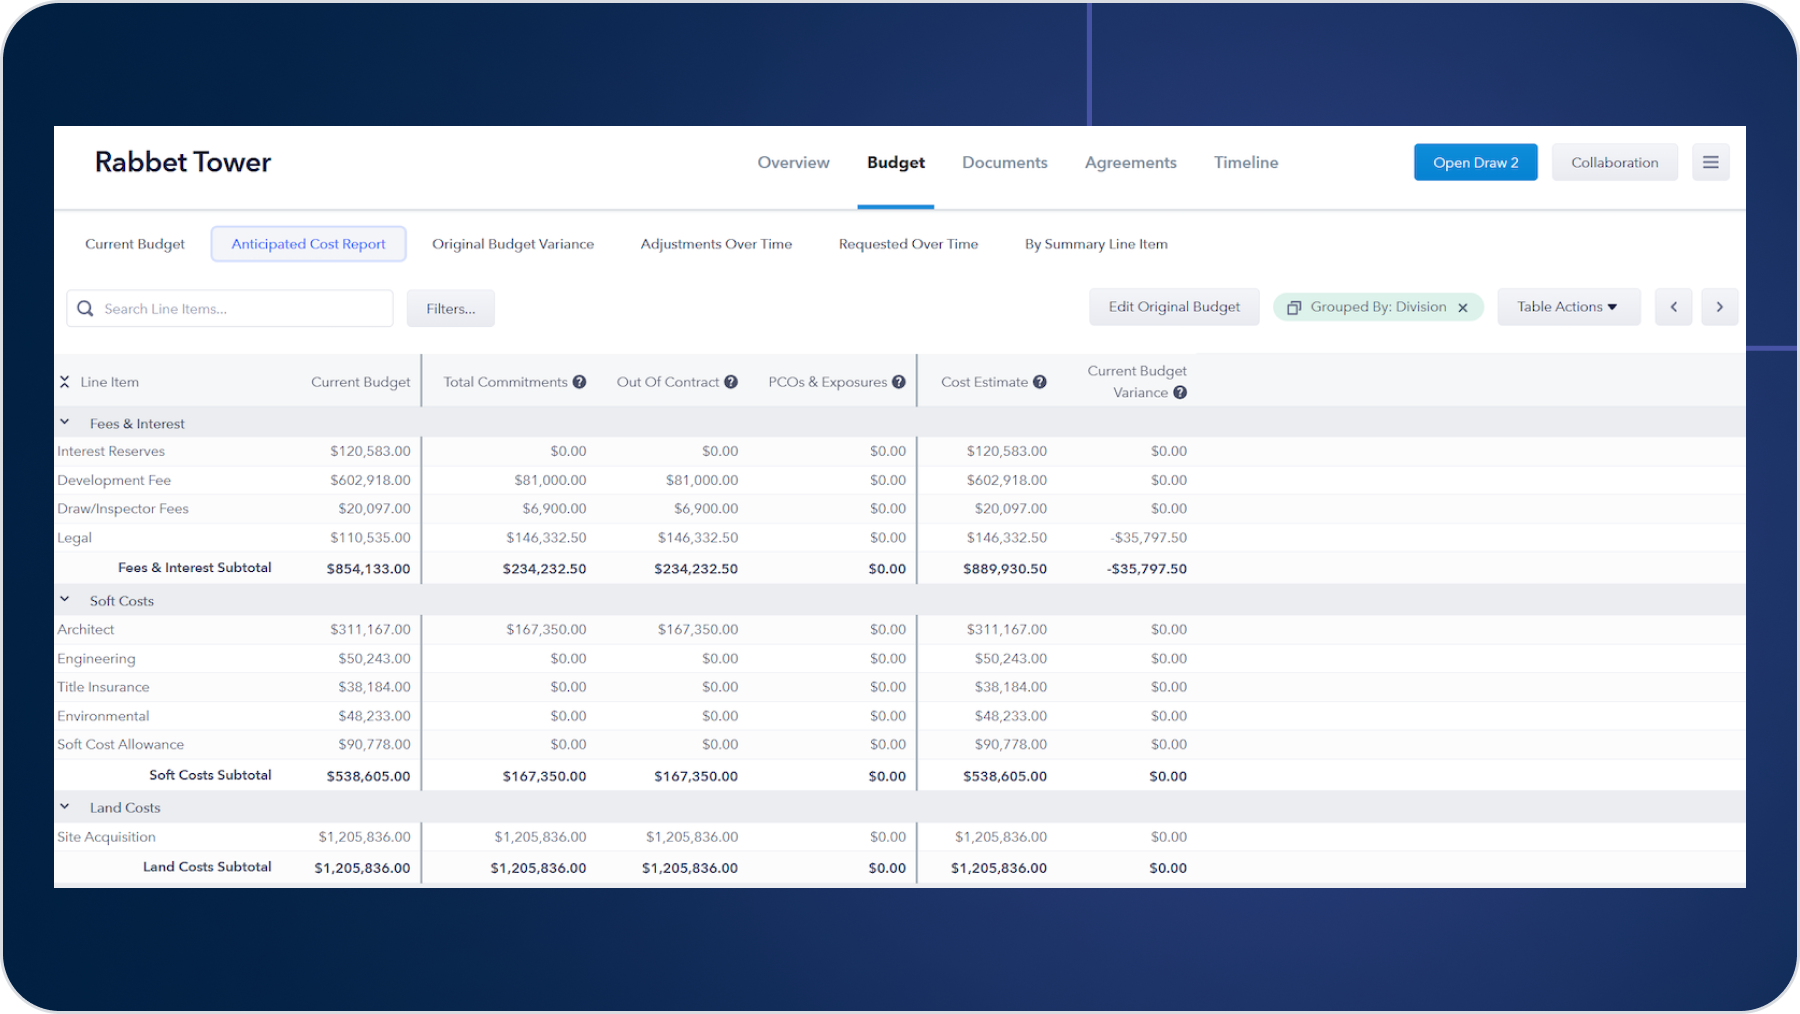
Task: Click the Filters... button
Action: 450,309
